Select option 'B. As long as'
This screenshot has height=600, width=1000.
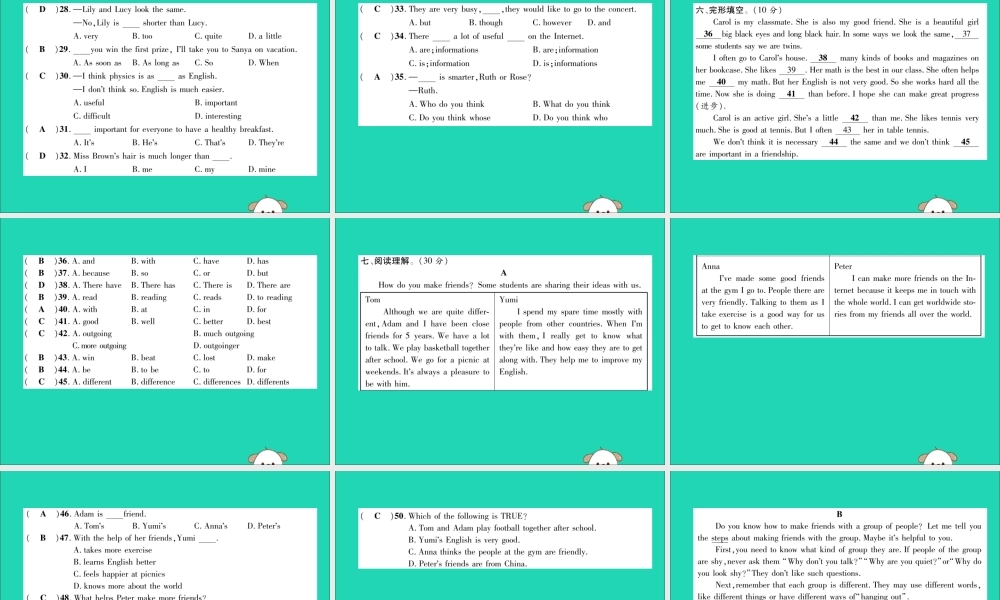point(156,63)
